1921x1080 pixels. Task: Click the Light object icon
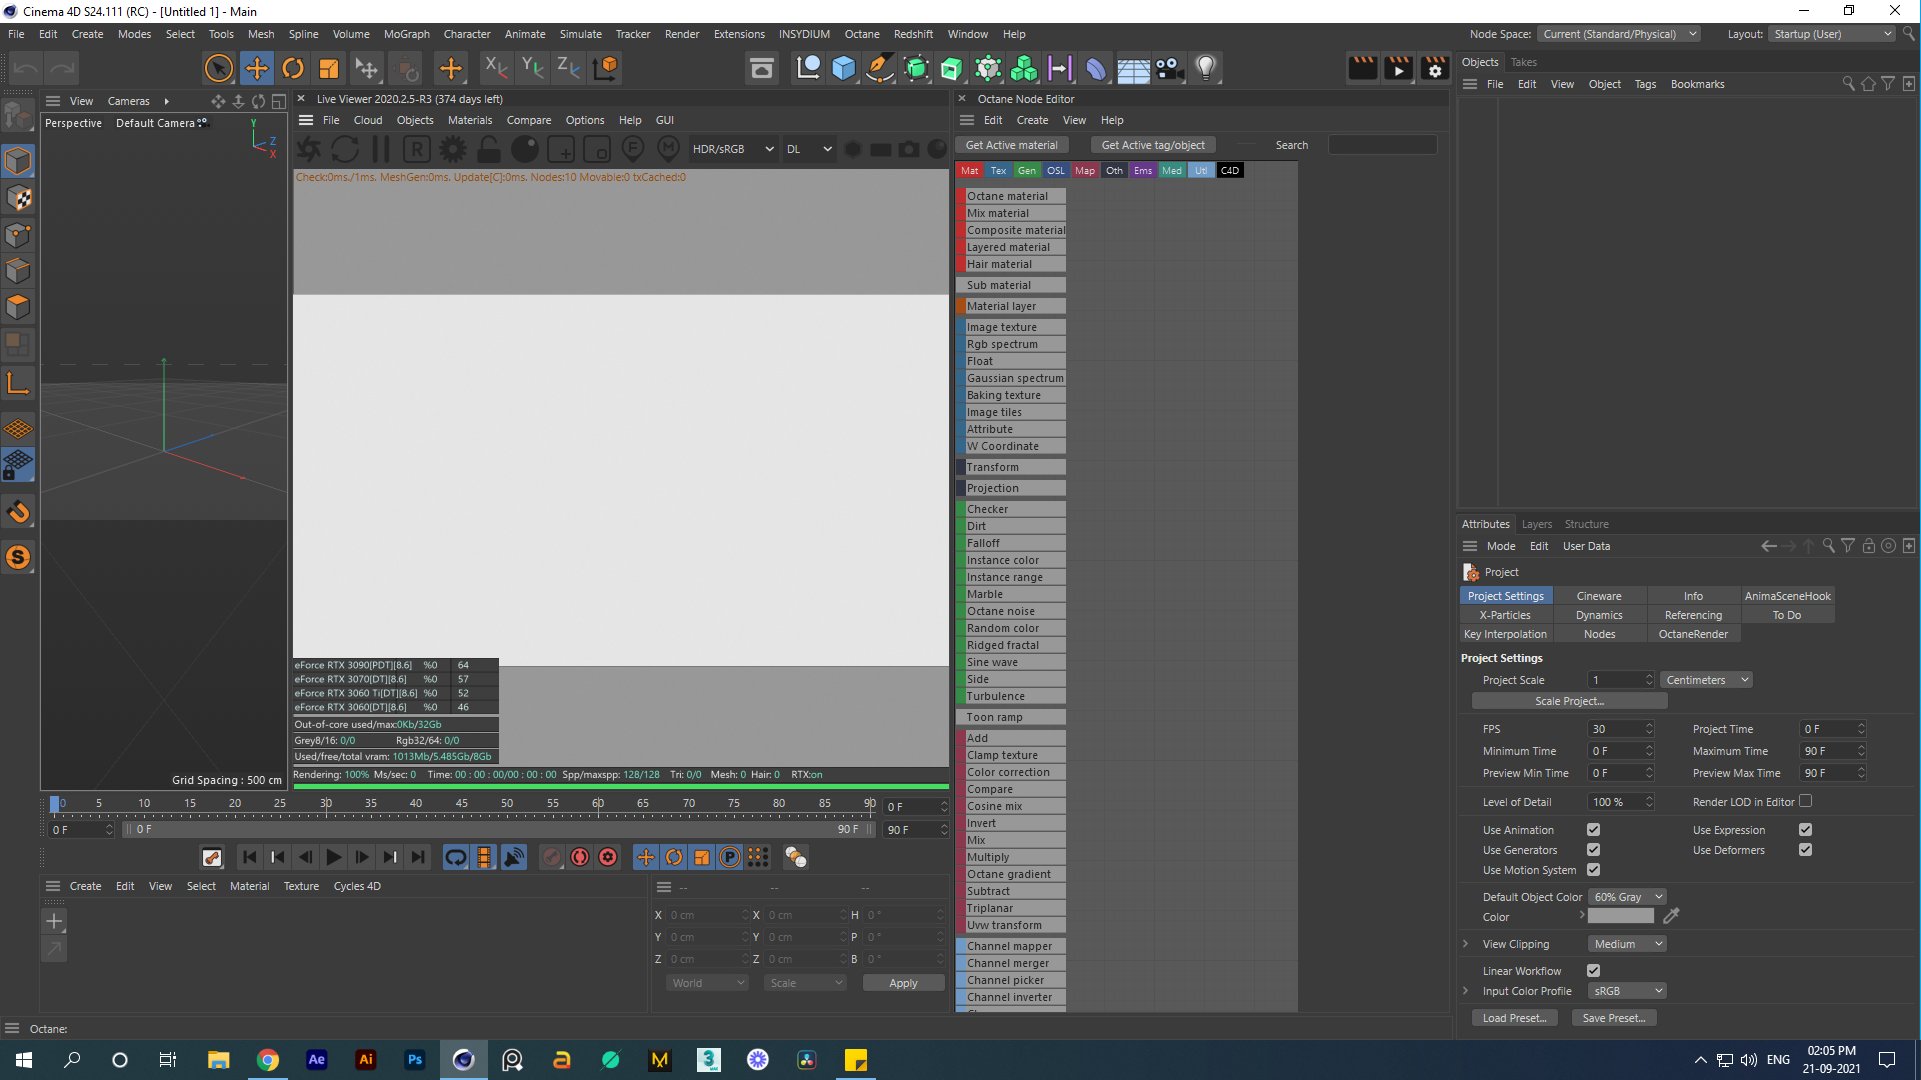[x=1206, y=68]
